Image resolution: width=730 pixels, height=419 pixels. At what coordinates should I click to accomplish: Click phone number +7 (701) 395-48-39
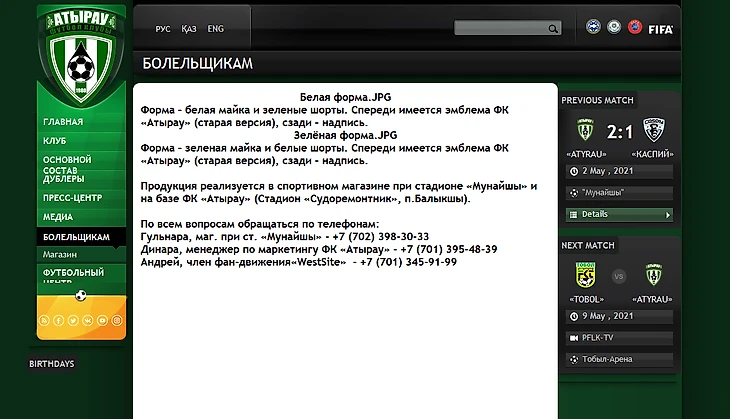point(449,249)
